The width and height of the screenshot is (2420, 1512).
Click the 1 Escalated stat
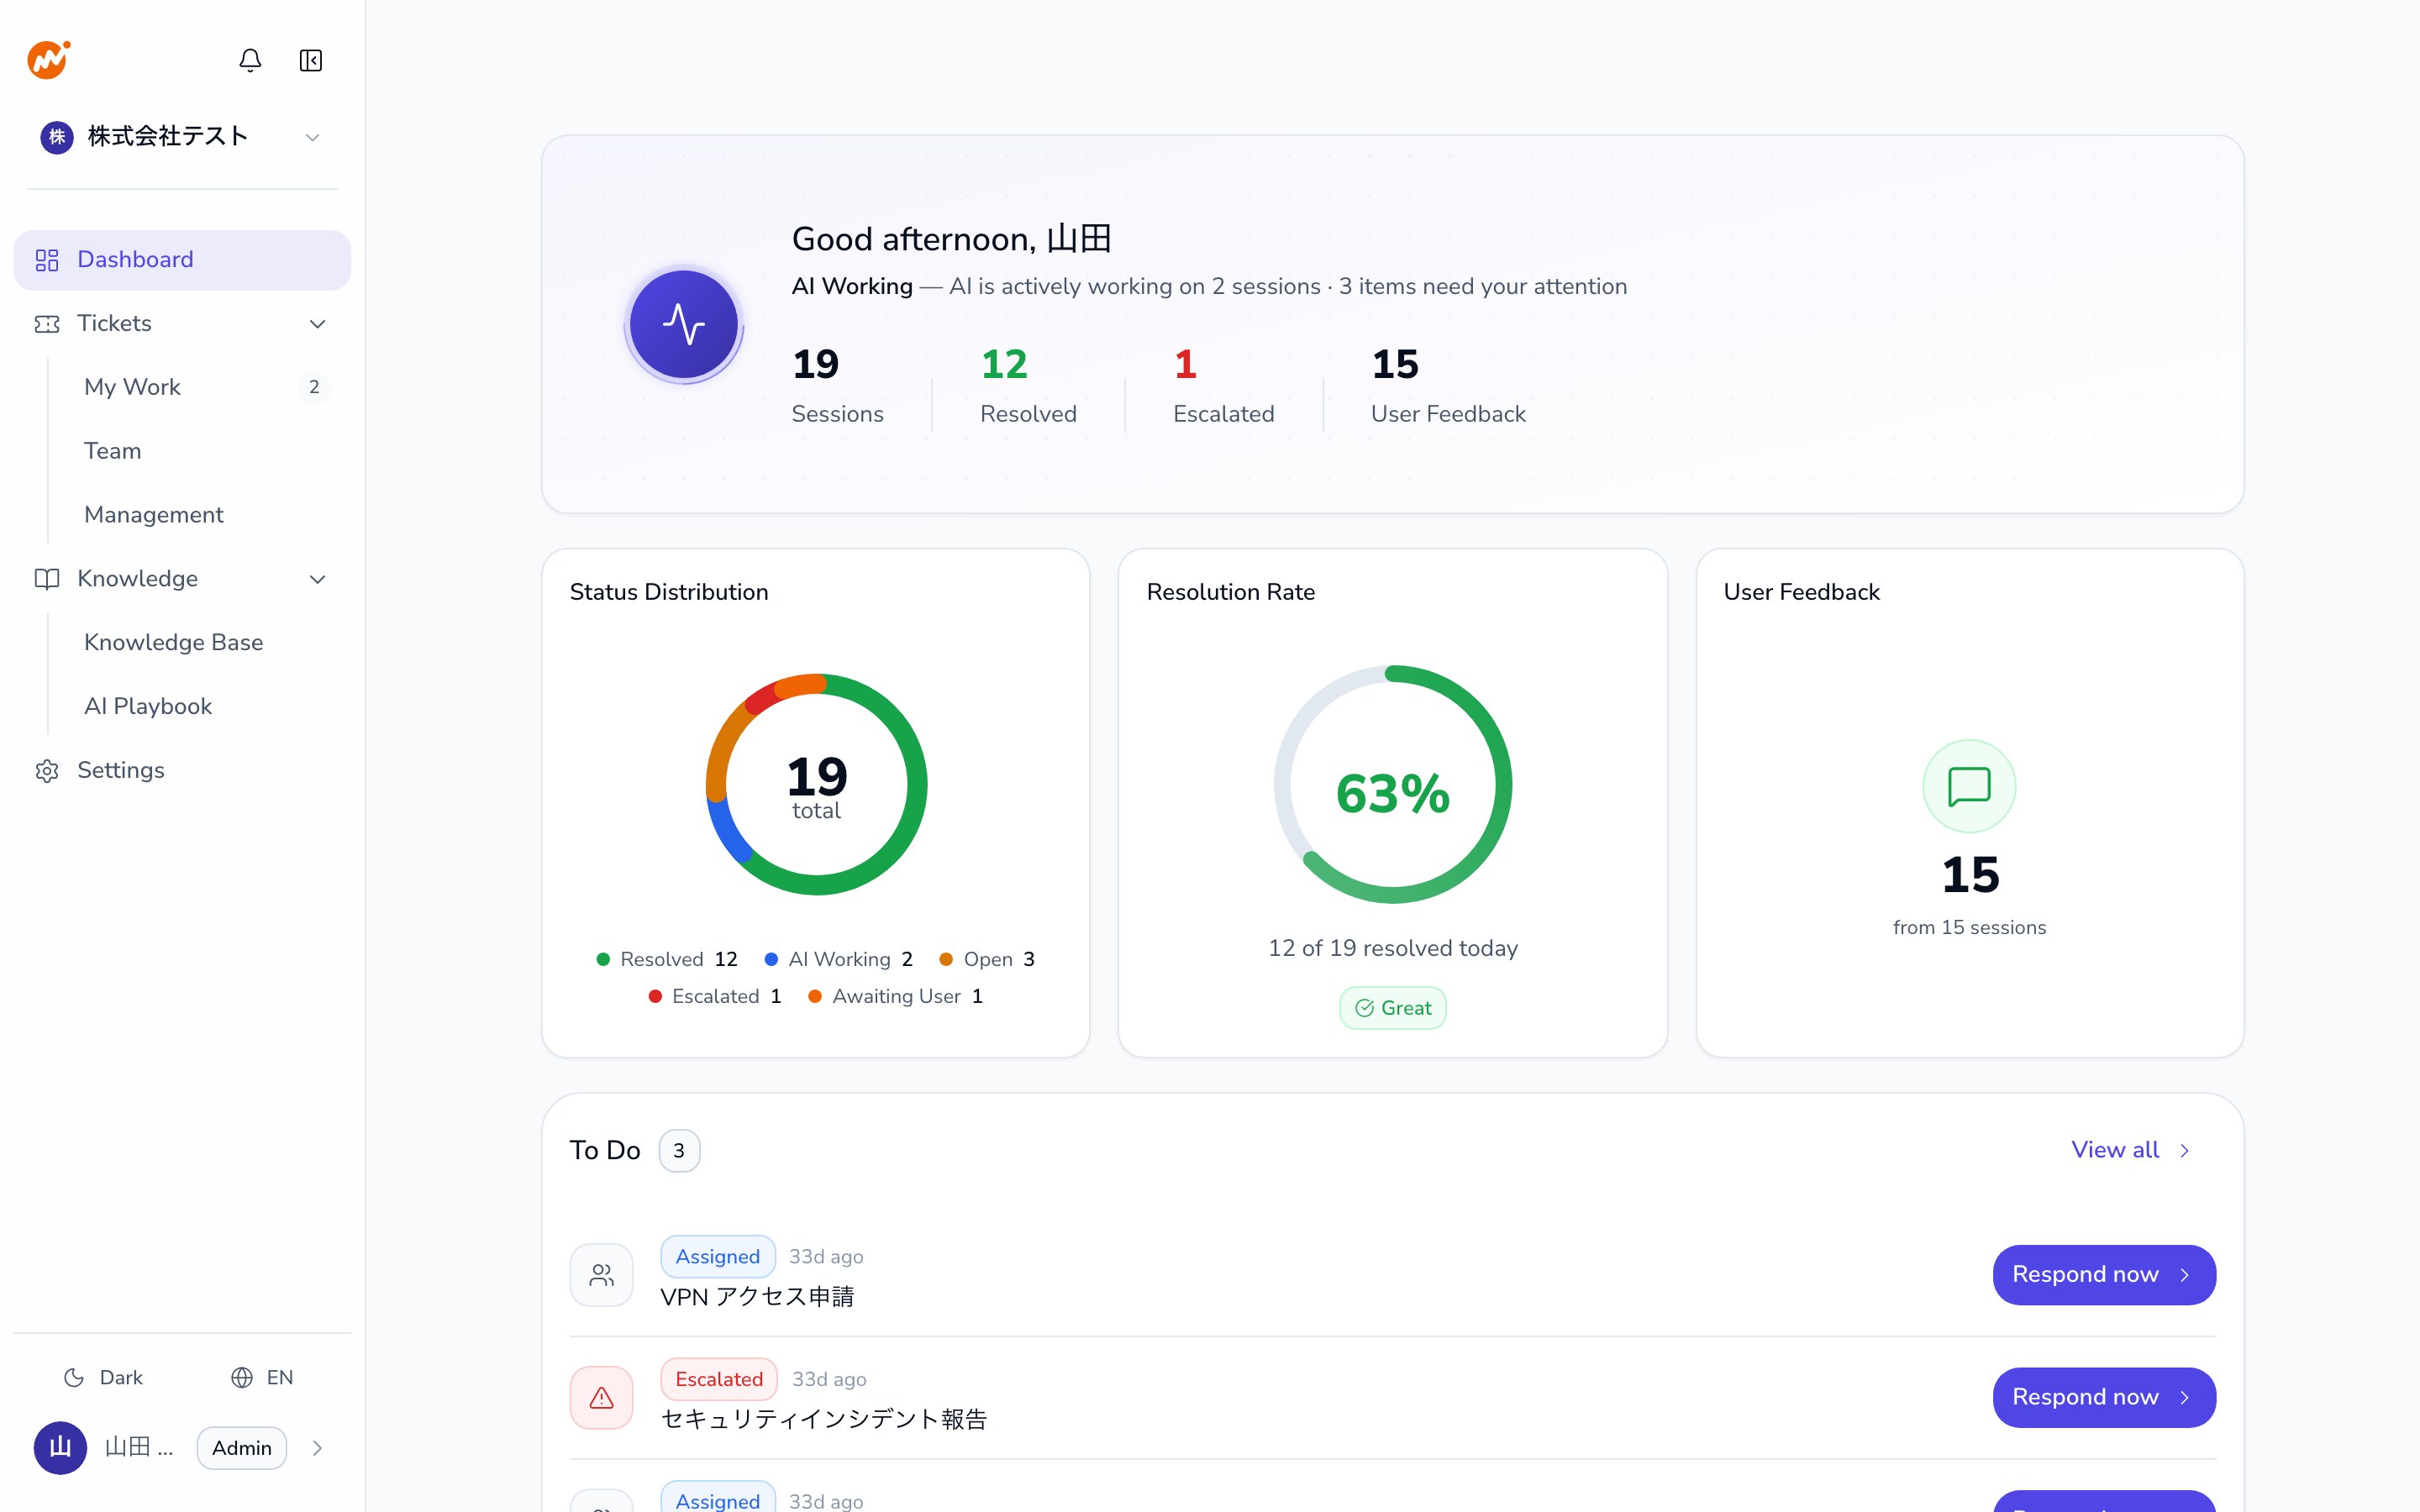pos(1223,386)
